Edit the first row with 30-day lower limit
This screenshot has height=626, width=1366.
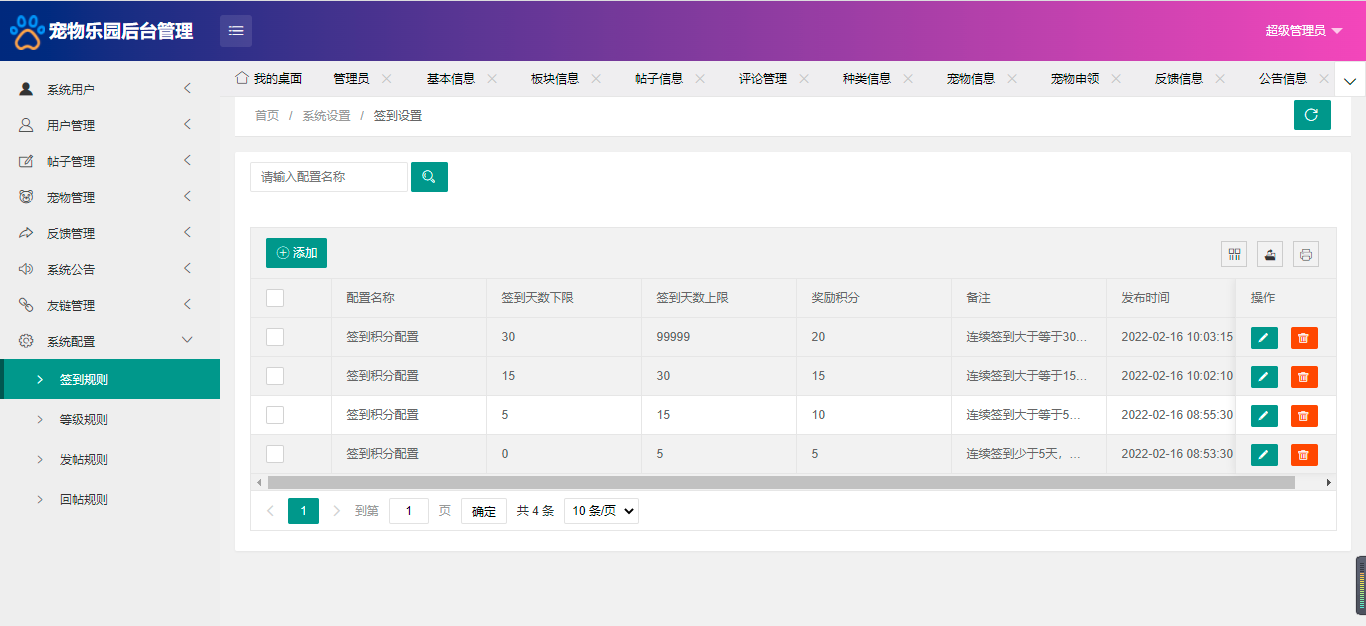point(1264,338)
